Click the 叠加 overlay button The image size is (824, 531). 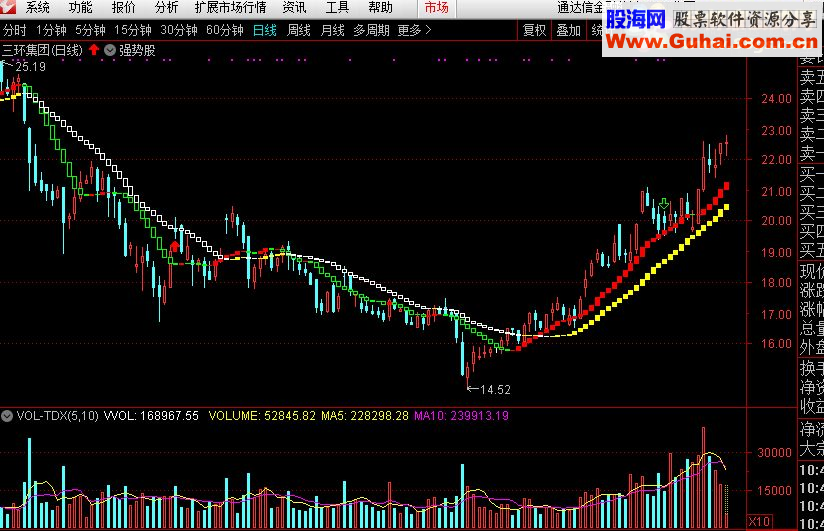(569, 30)
